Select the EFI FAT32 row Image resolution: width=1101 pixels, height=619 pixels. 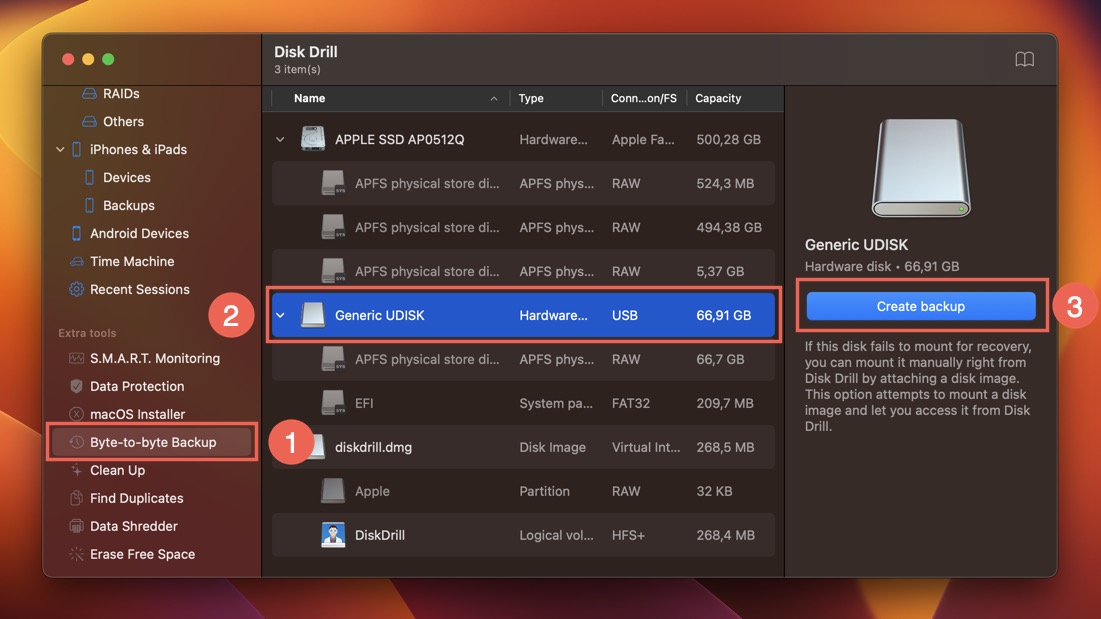pyautogui.click(x=523, y=403)
